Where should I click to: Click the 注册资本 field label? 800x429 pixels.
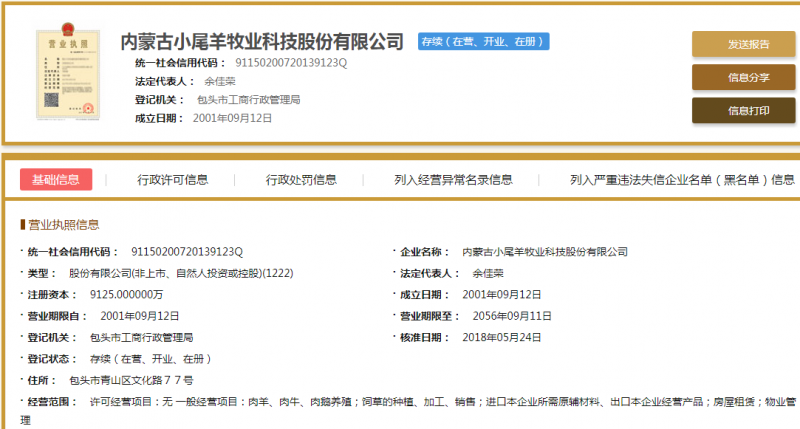52,294
